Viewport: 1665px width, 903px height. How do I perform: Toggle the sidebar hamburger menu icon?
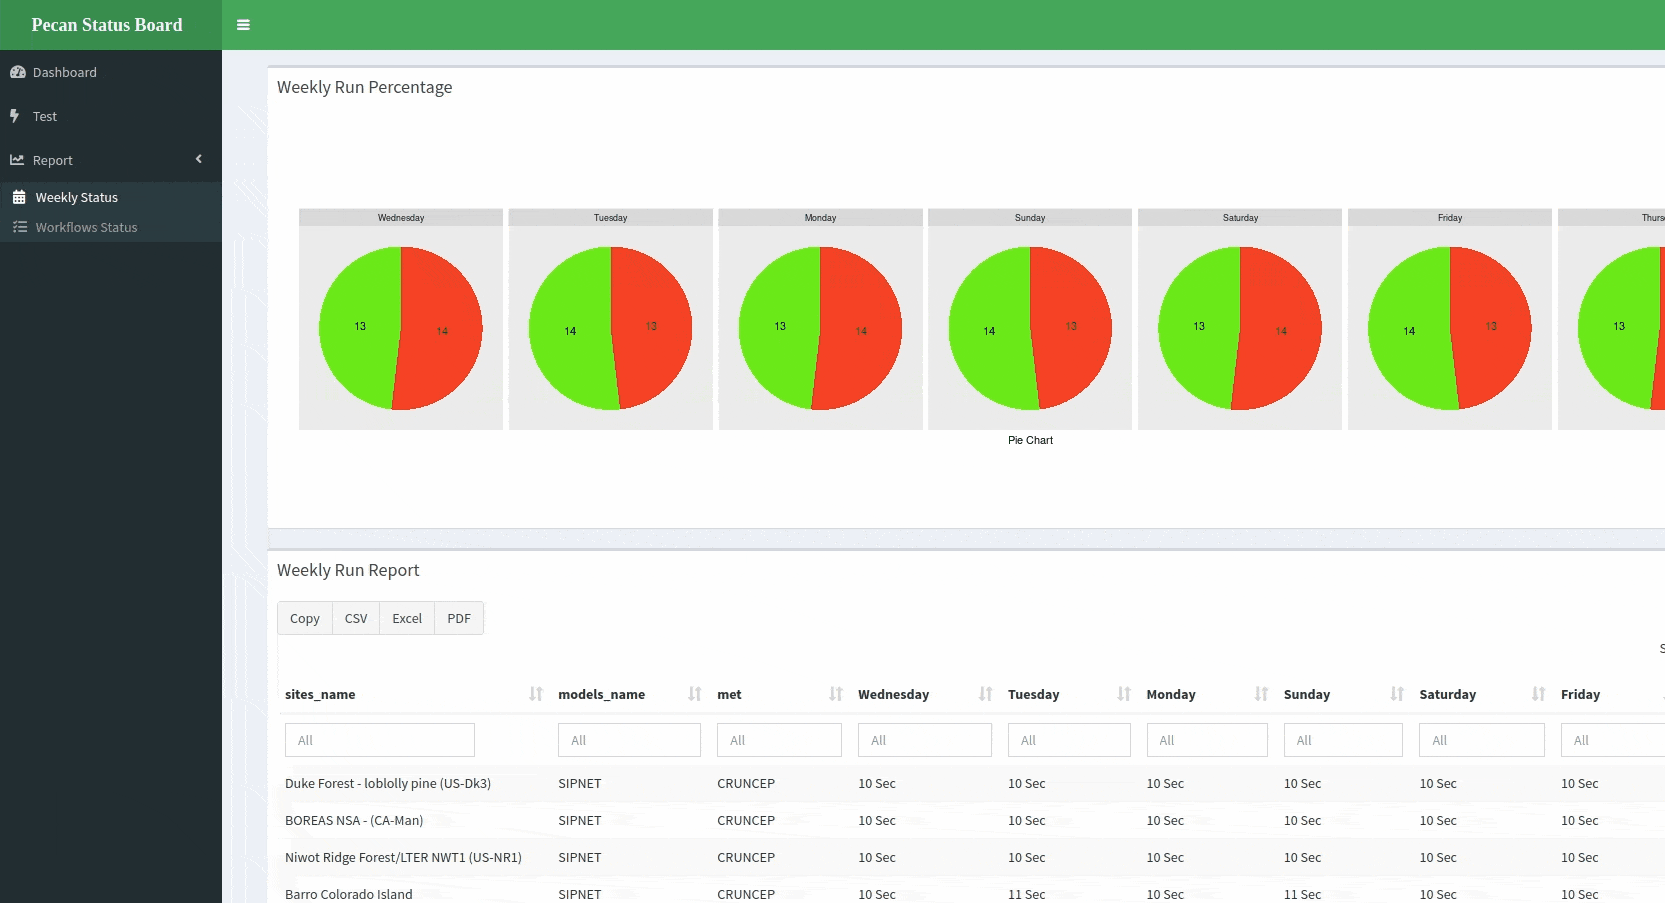[x=243, y=25]
